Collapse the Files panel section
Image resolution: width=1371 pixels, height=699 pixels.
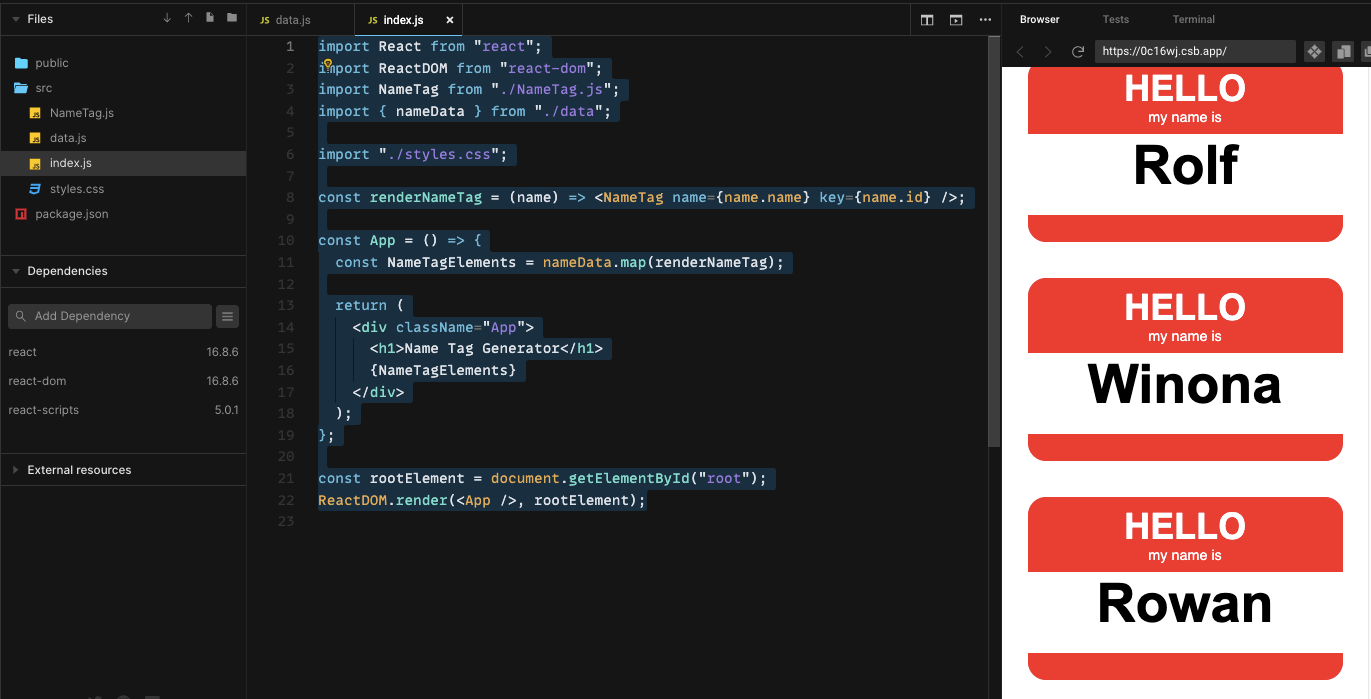(16, 19)
